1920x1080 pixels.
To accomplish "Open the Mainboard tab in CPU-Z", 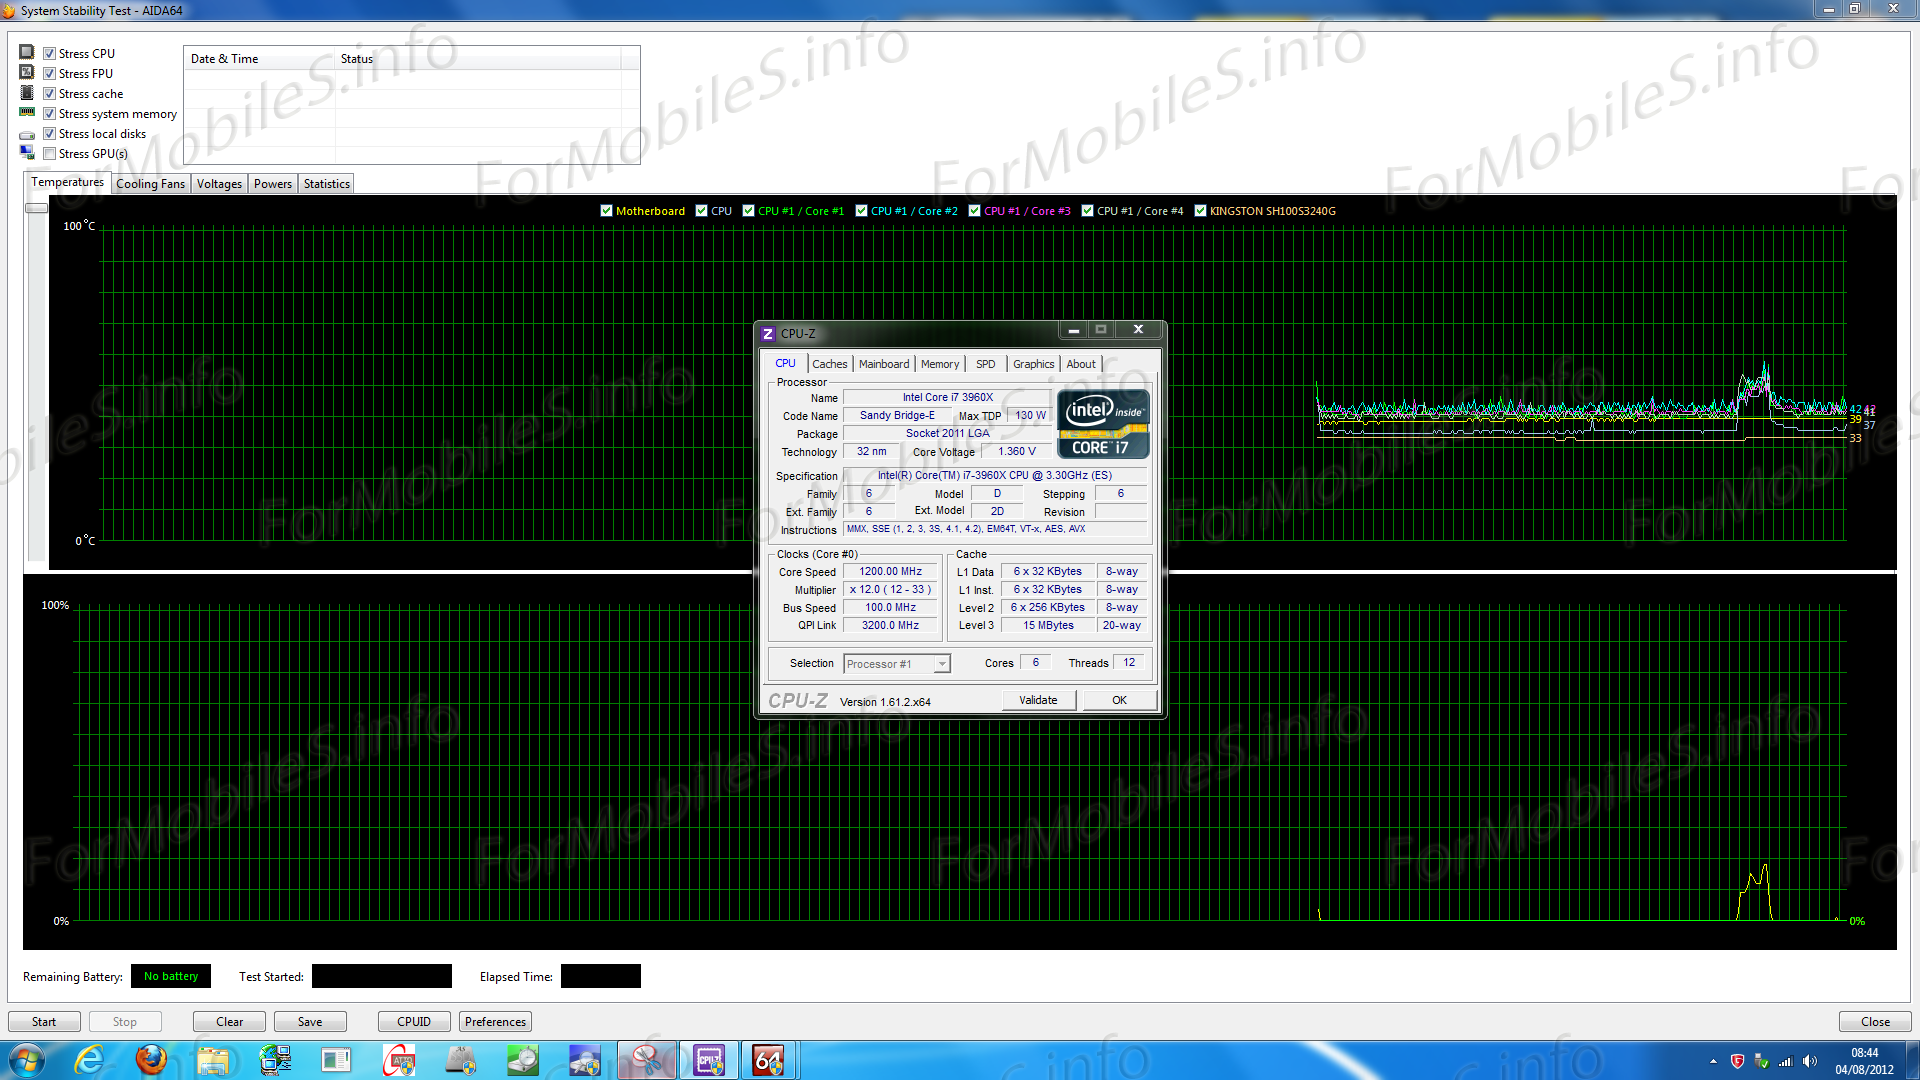I will 883,364.
